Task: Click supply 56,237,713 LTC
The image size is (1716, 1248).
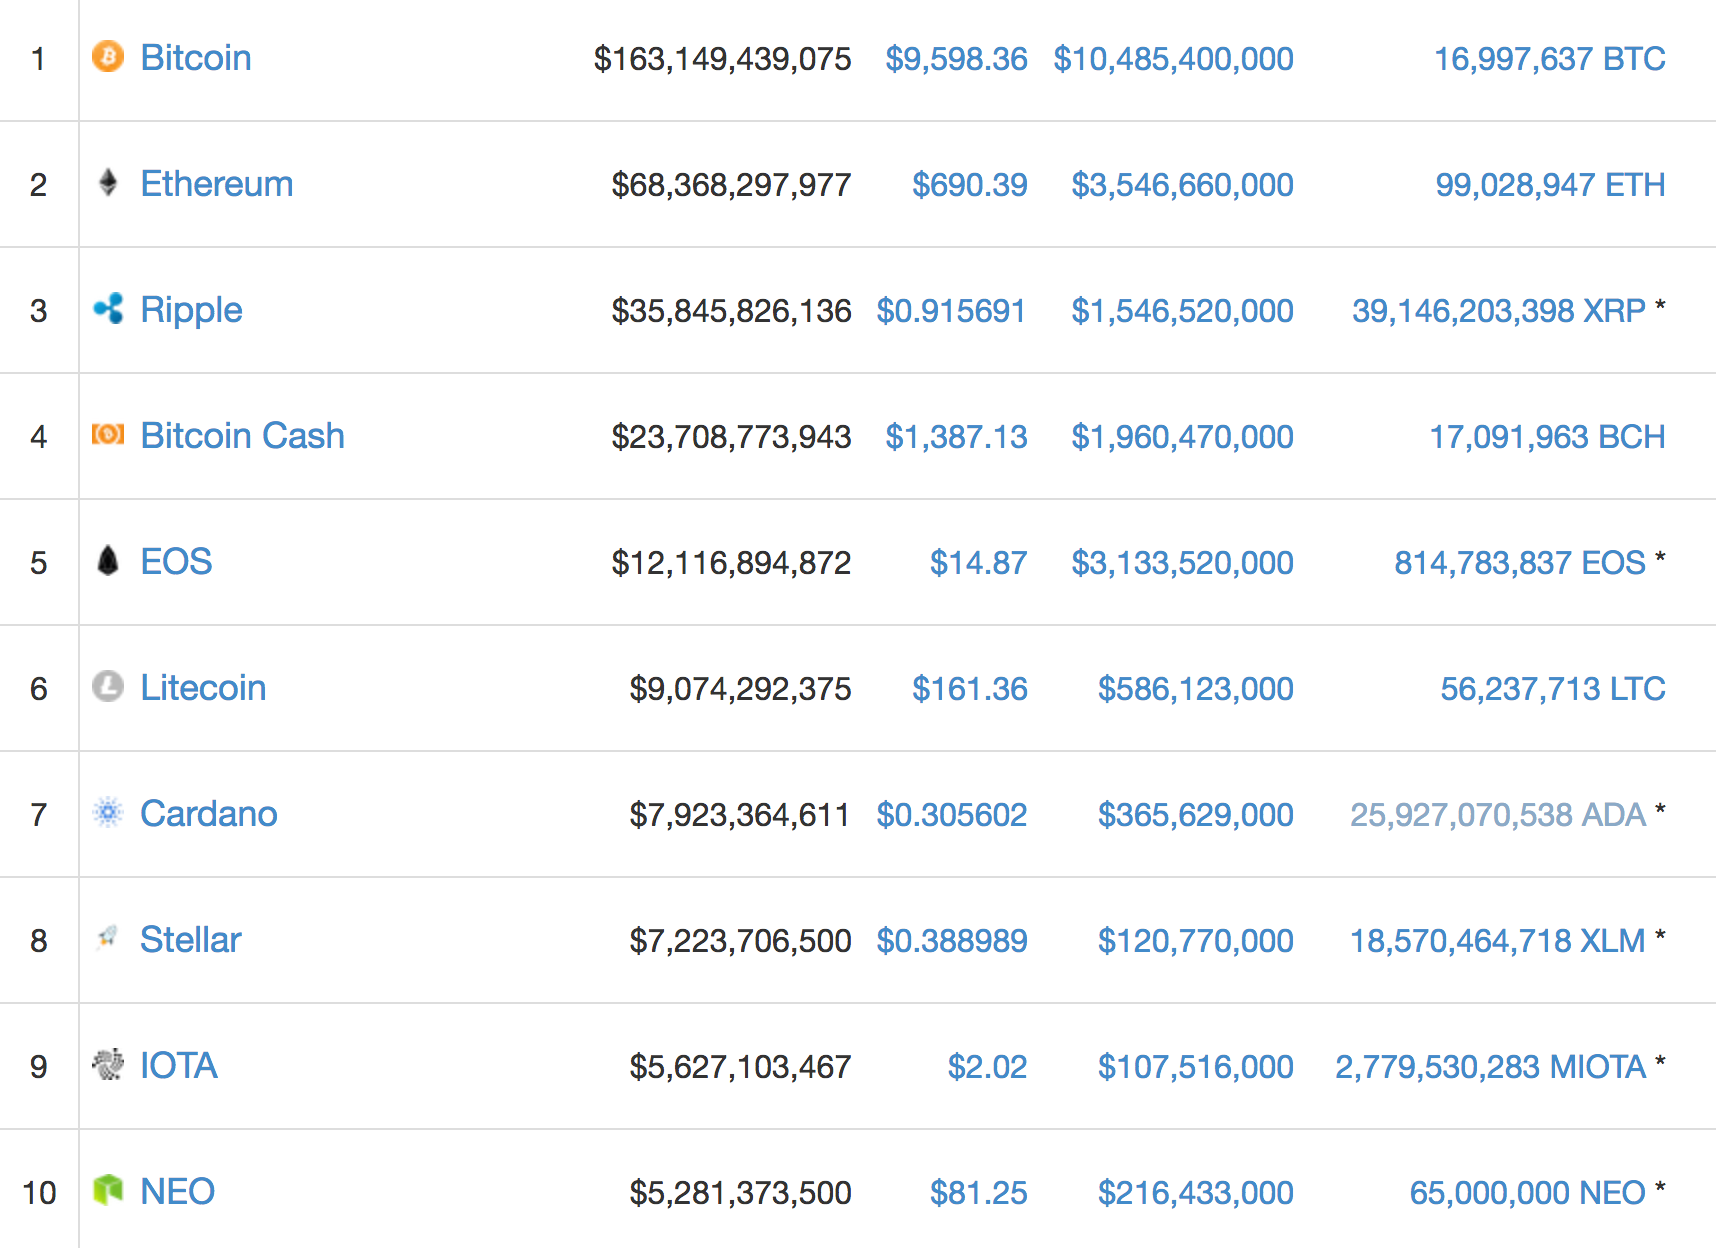Action: click(1553, 689)
